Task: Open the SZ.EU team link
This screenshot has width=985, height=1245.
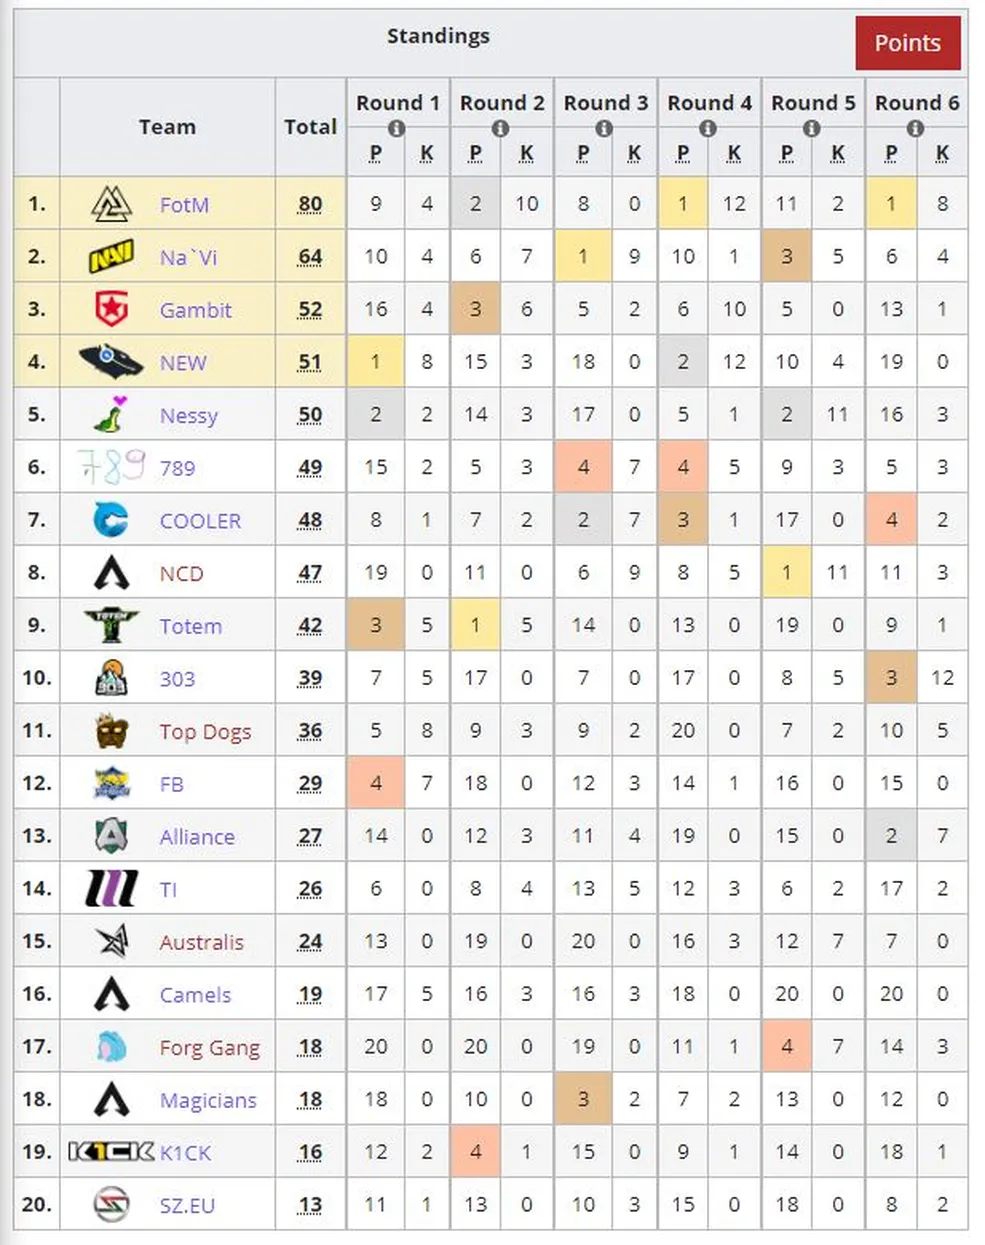Action: click(187, 1205)
